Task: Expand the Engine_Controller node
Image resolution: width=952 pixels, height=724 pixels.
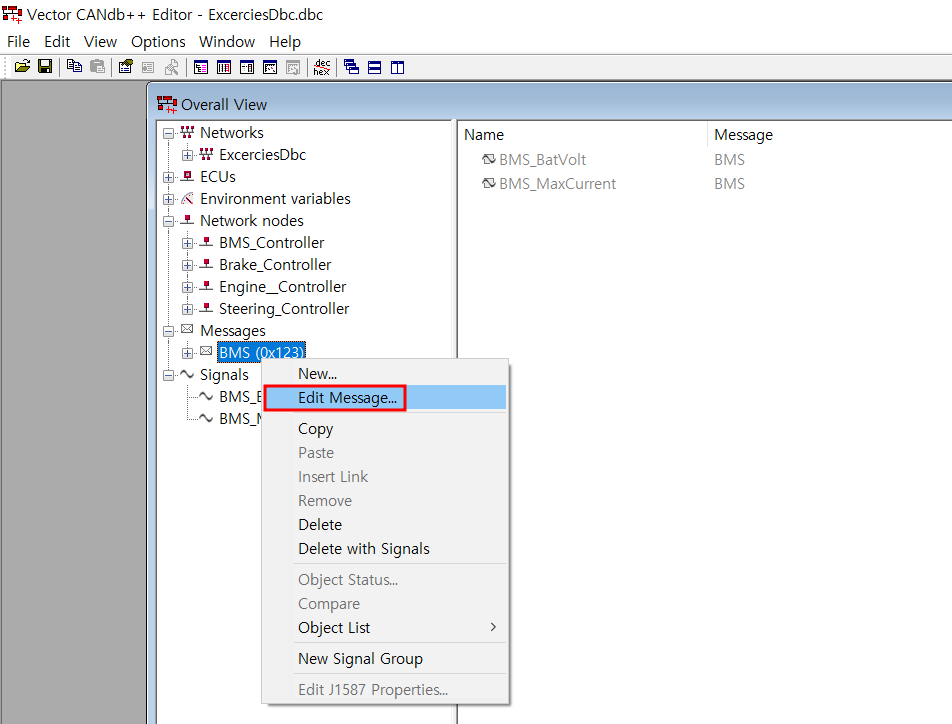Action: pos(188,287)
